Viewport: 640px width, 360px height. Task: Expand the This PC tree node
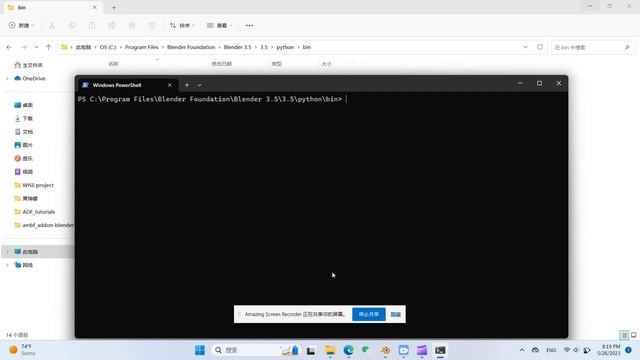(7, 252)
